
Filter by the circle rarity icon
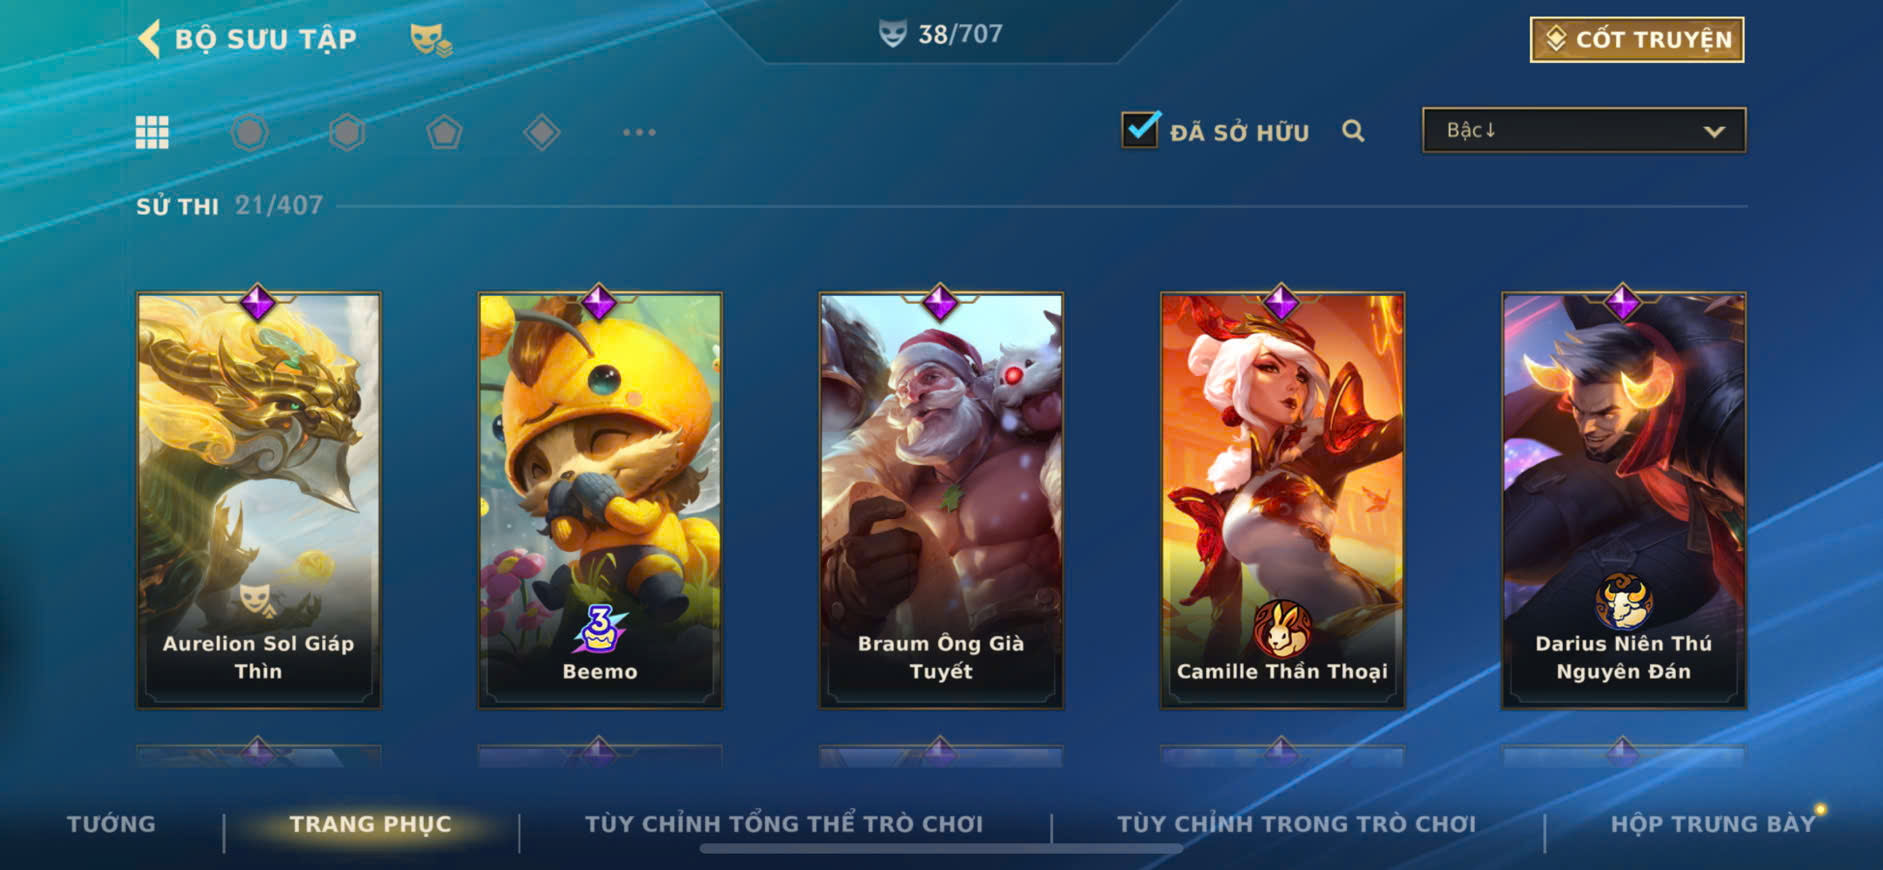pos(250,132)
